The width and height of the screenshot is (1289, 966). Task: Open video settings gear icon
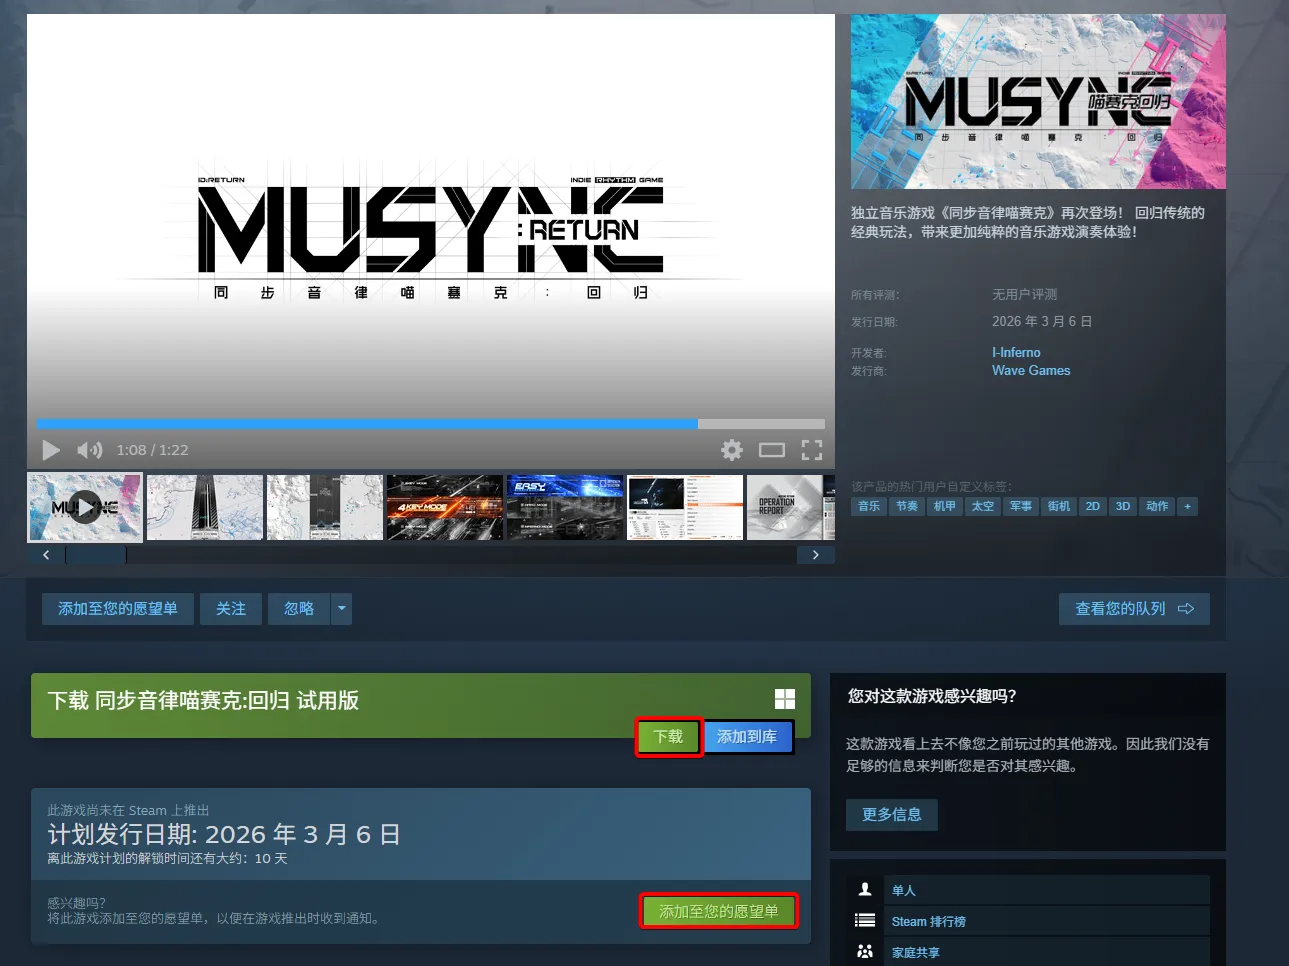tap(732, 450)
